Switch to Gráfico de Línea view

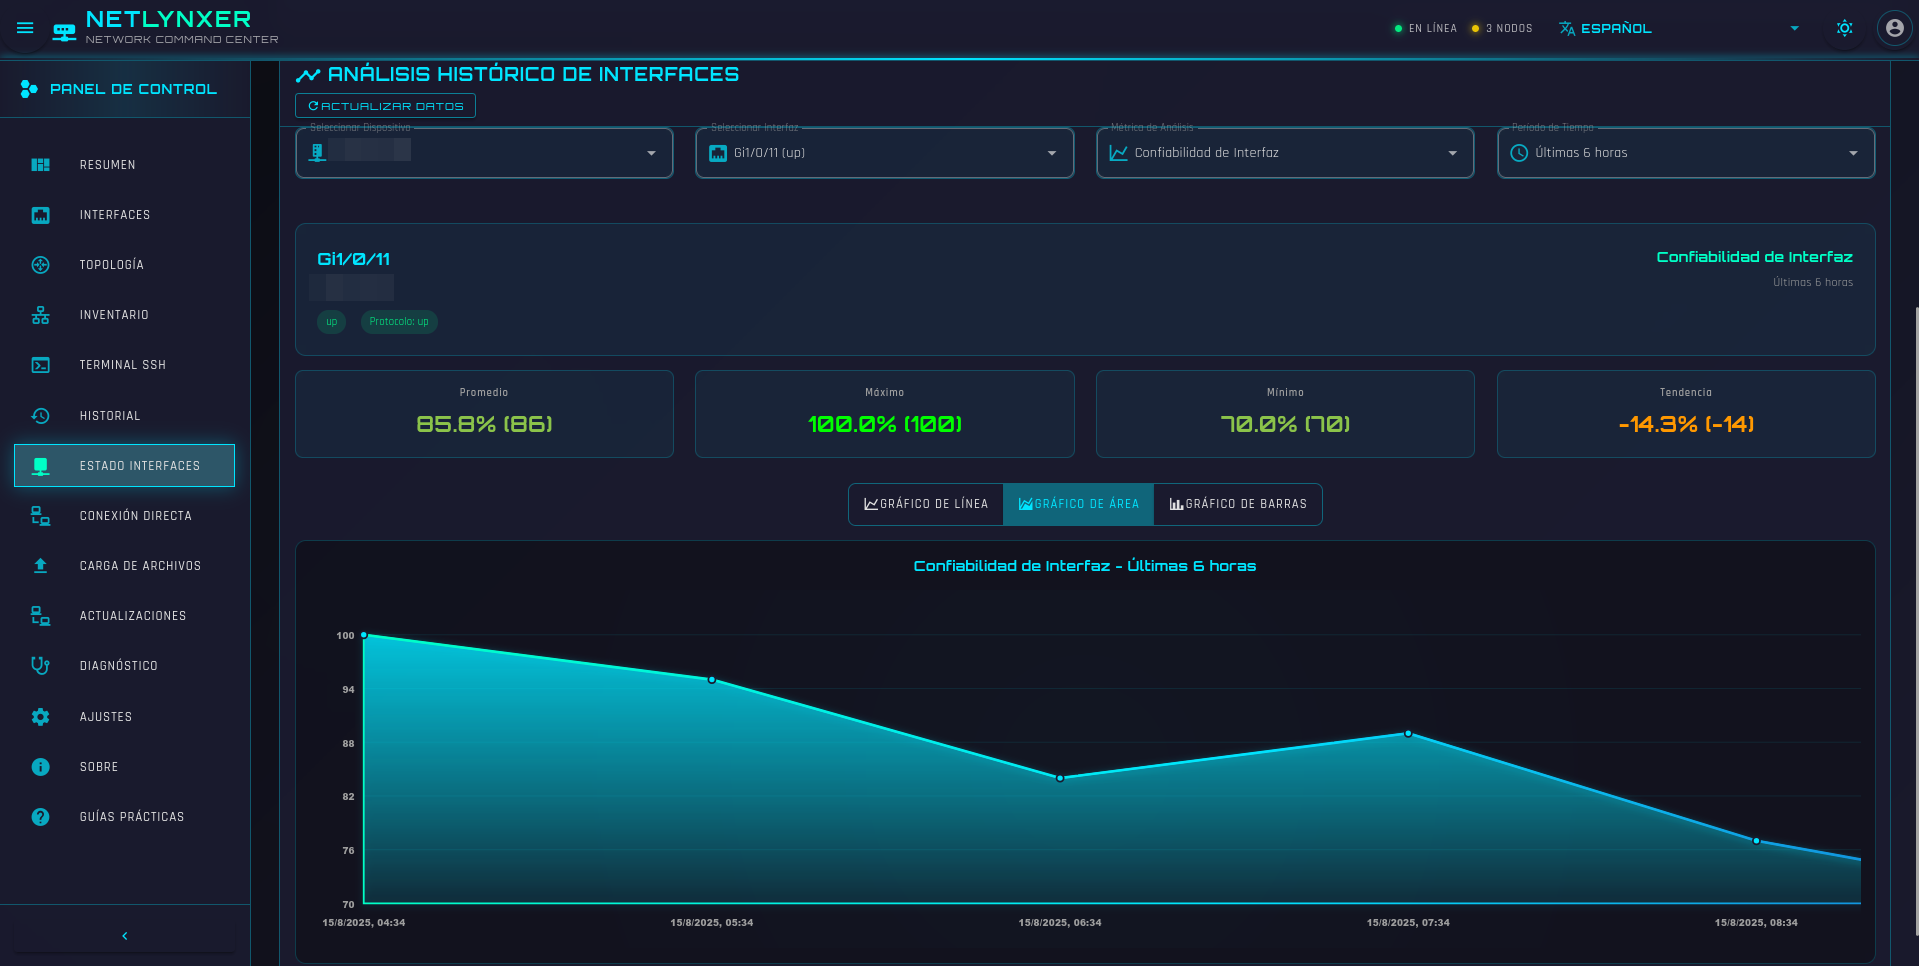click(926, 504)
